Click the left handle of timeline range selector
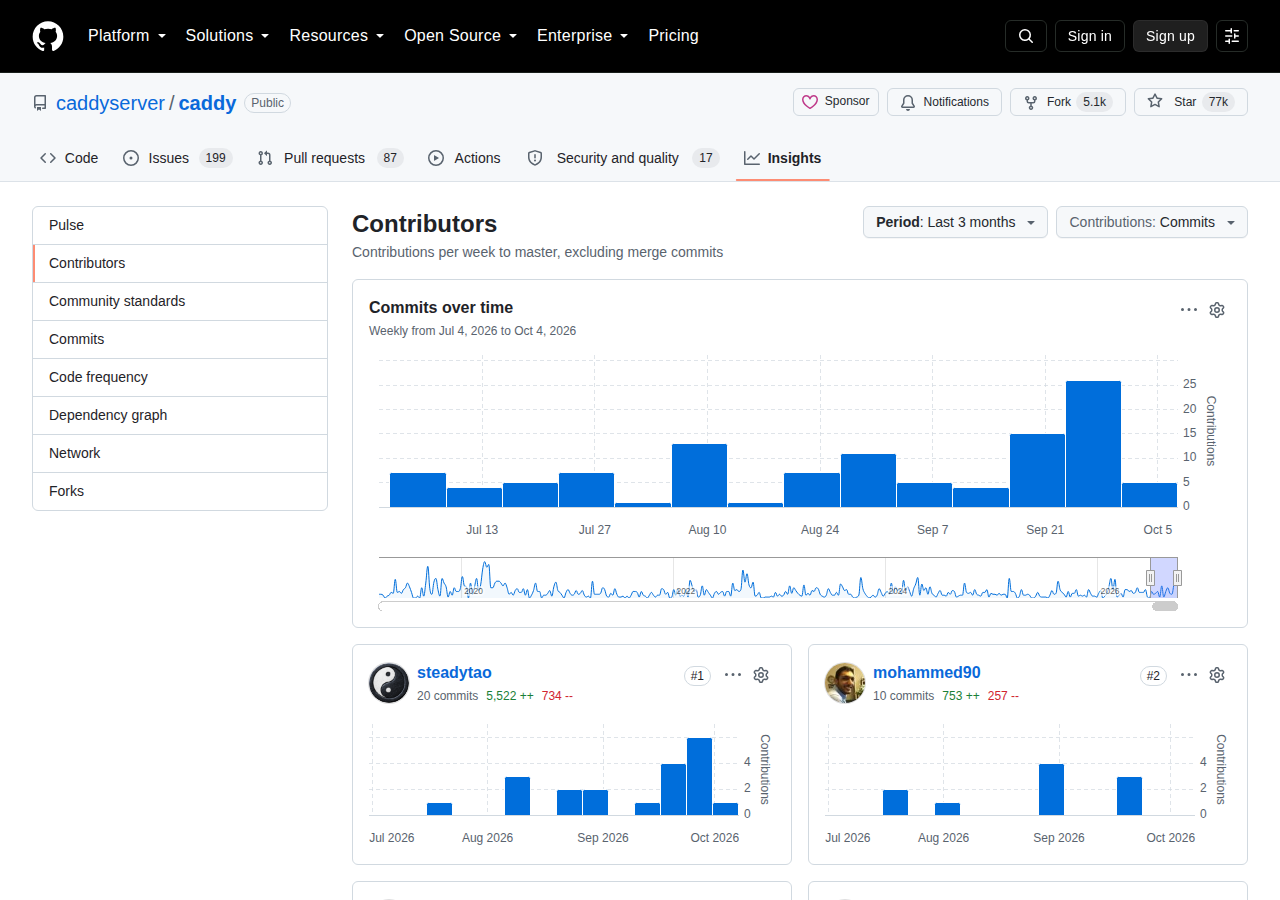This screenshot has height=900, width=1280. click(x=1150, y=578)
